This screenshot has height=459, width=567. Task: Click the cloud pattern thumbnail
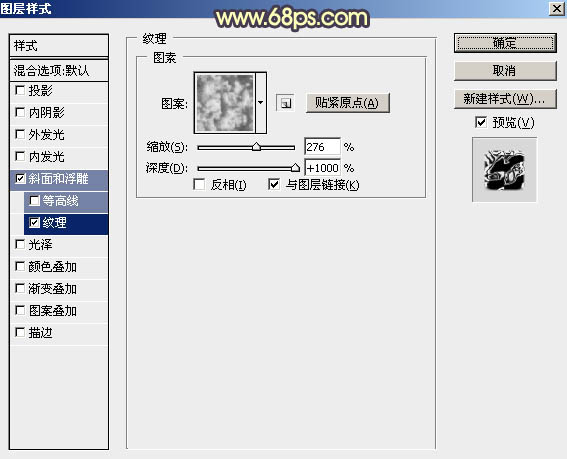(x=225, y=103)
